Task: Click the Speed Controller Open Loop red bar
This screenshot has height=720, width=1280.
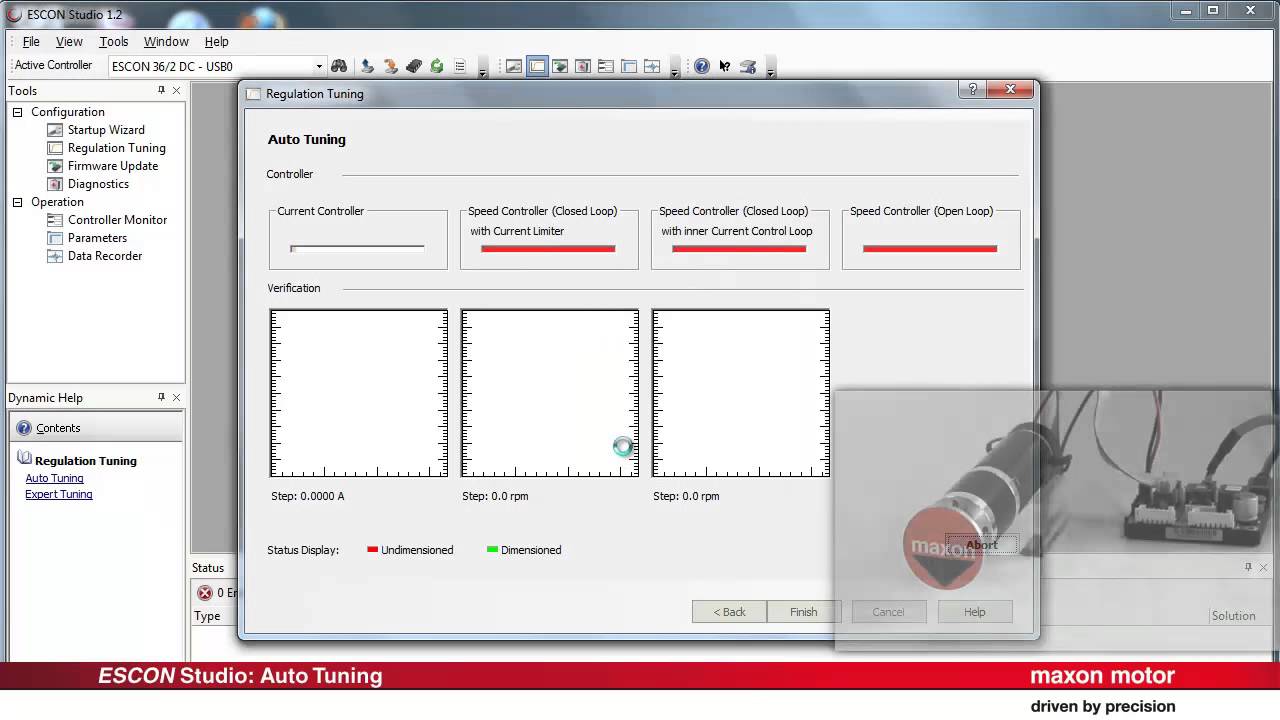Action: [x=930, y=248]
